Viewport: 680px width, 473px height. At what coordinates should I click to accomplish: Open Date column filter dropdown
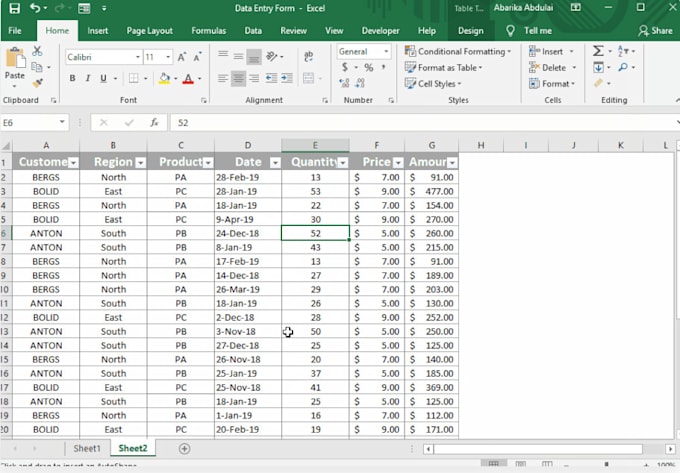click(275, 163)
